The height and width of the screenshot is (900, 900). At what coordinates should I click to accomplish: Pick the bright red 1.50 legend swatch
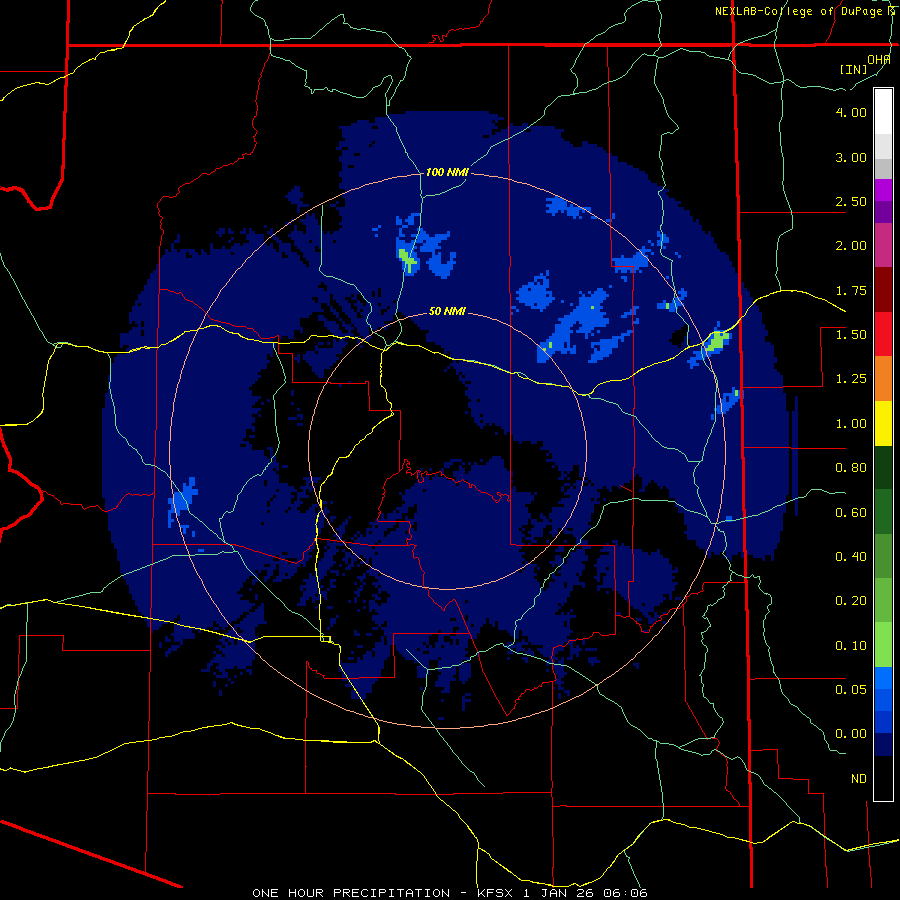point(883,334)
